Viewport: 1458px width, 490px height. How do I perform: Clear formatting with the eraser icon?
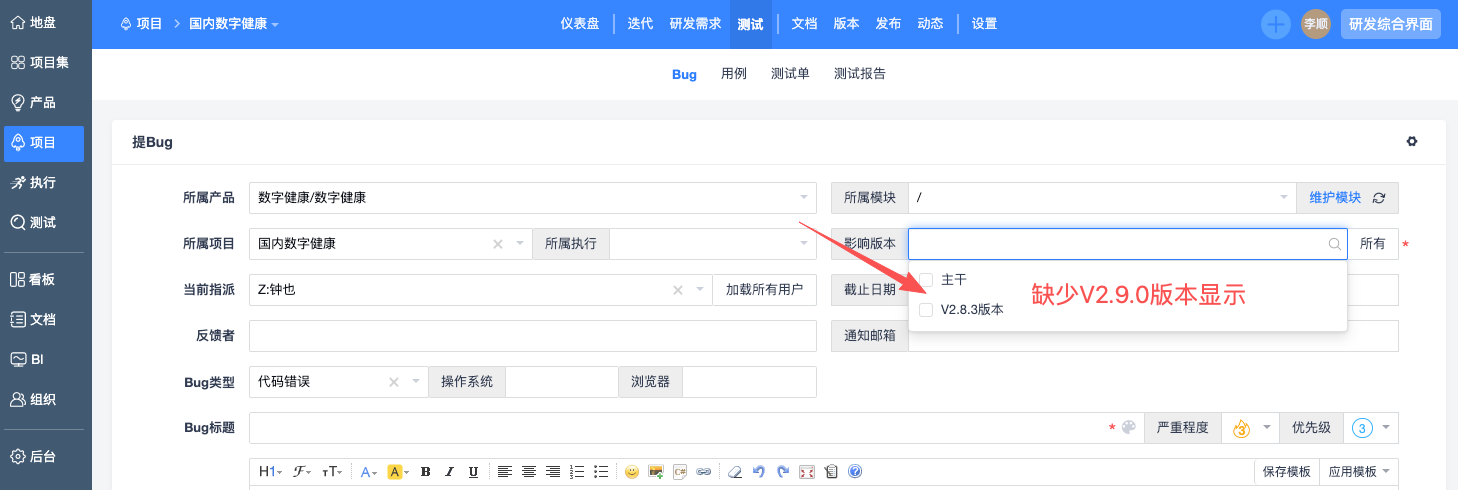[x=735, y=472]
